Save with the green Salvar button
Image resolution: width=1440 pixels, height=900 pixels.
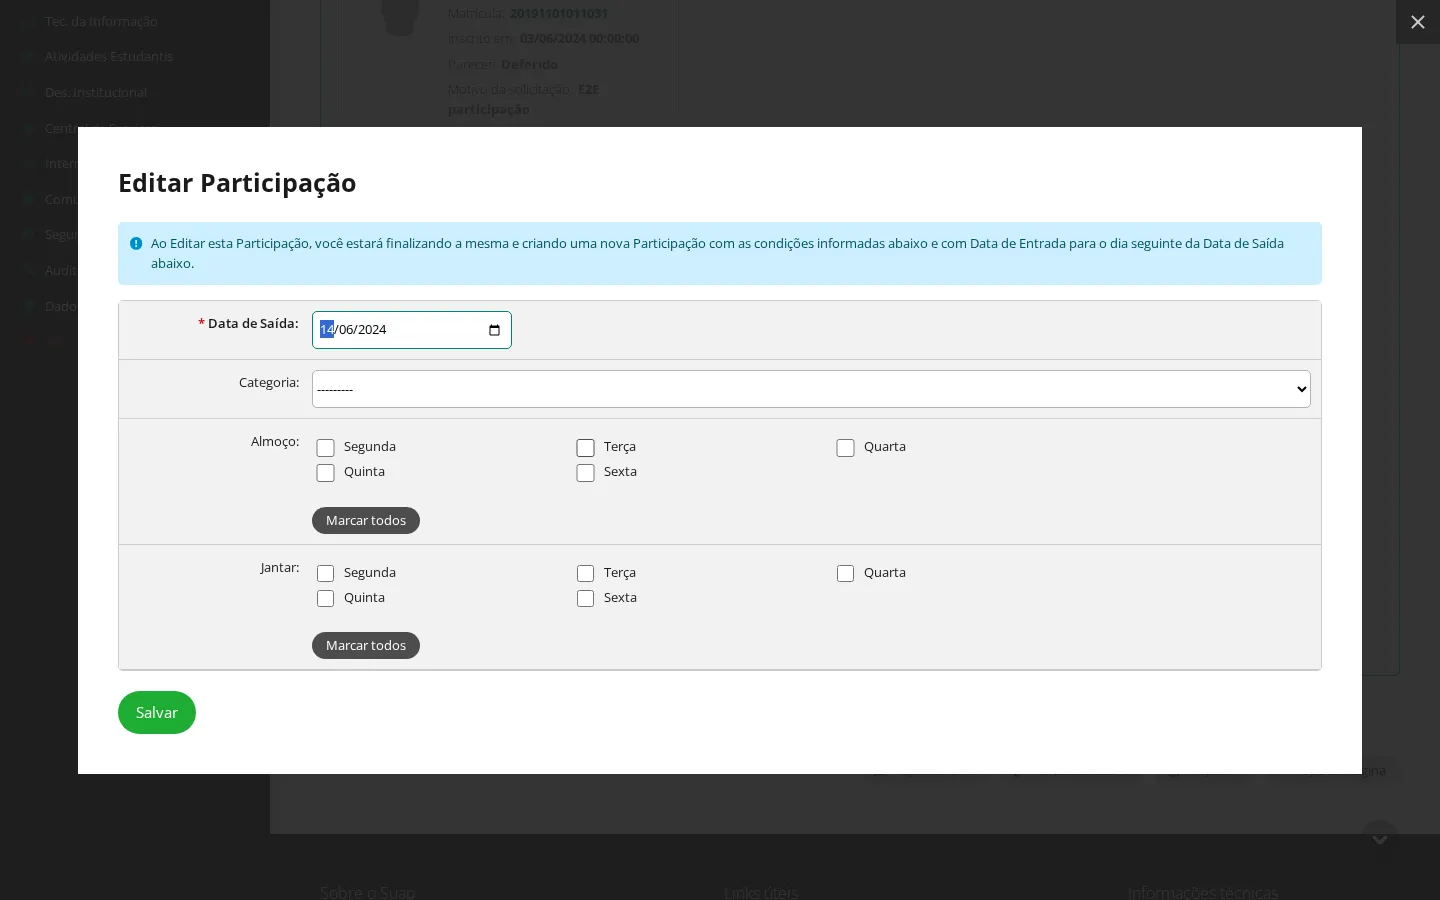[x=157, y=712]
